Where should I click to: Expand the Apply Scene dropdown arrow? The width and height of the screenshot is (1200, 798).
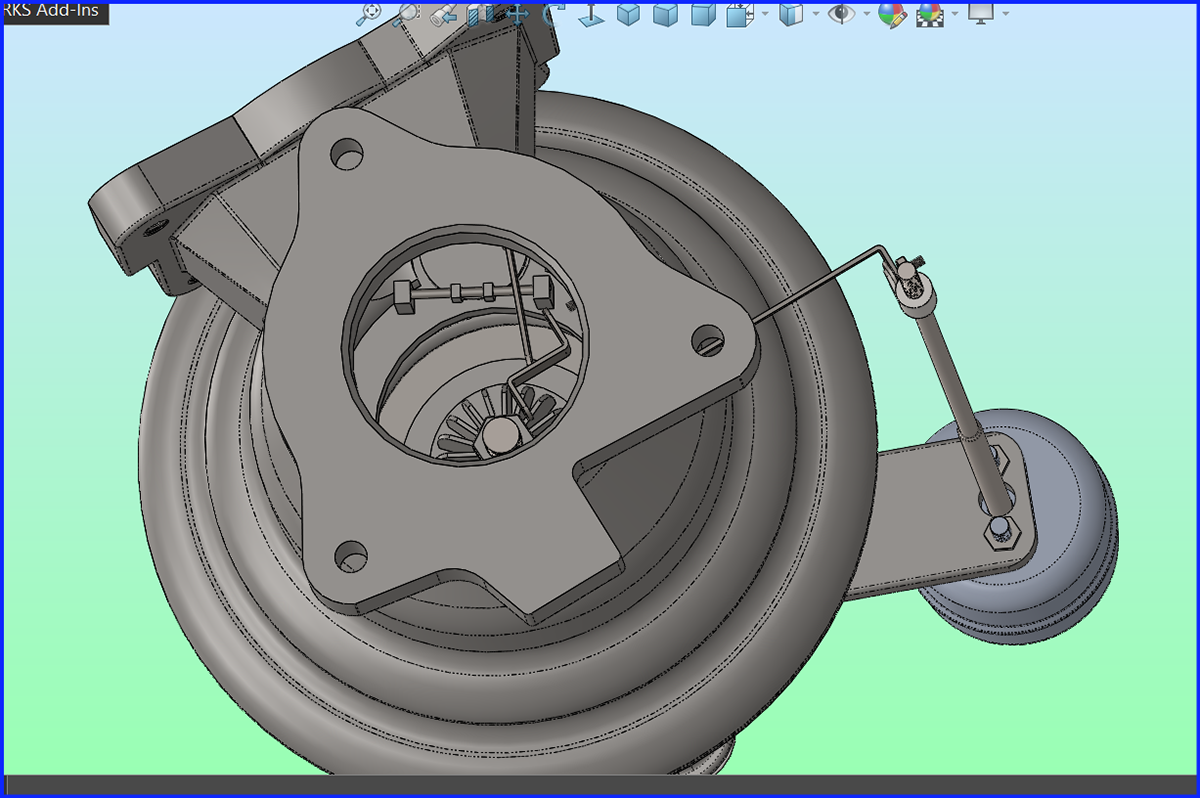click(x=955, y=14)
